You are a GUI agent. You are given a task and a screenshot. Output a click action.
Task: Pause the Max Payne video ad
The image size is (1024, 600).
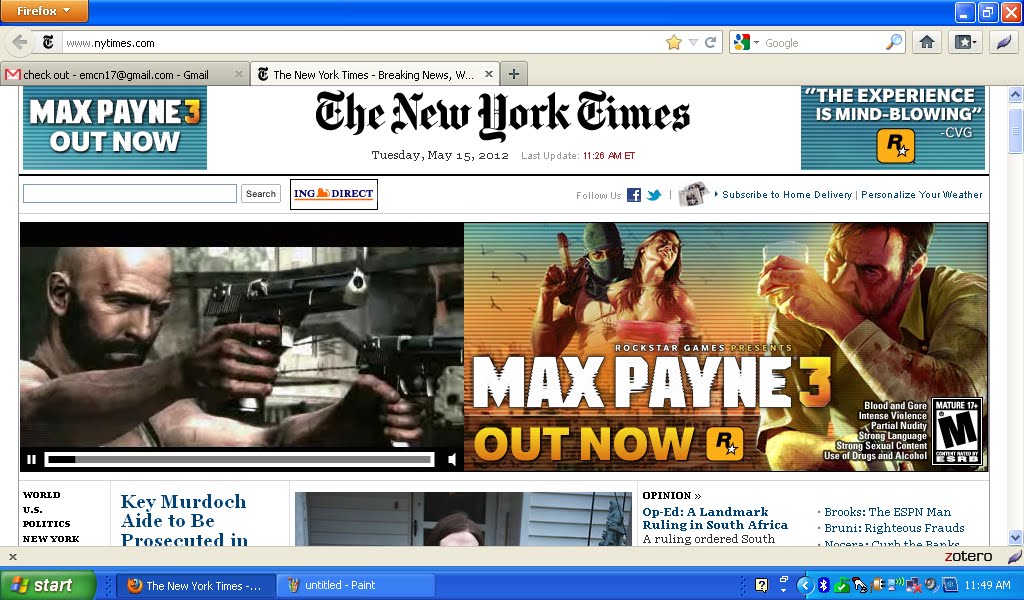[31, 460]
